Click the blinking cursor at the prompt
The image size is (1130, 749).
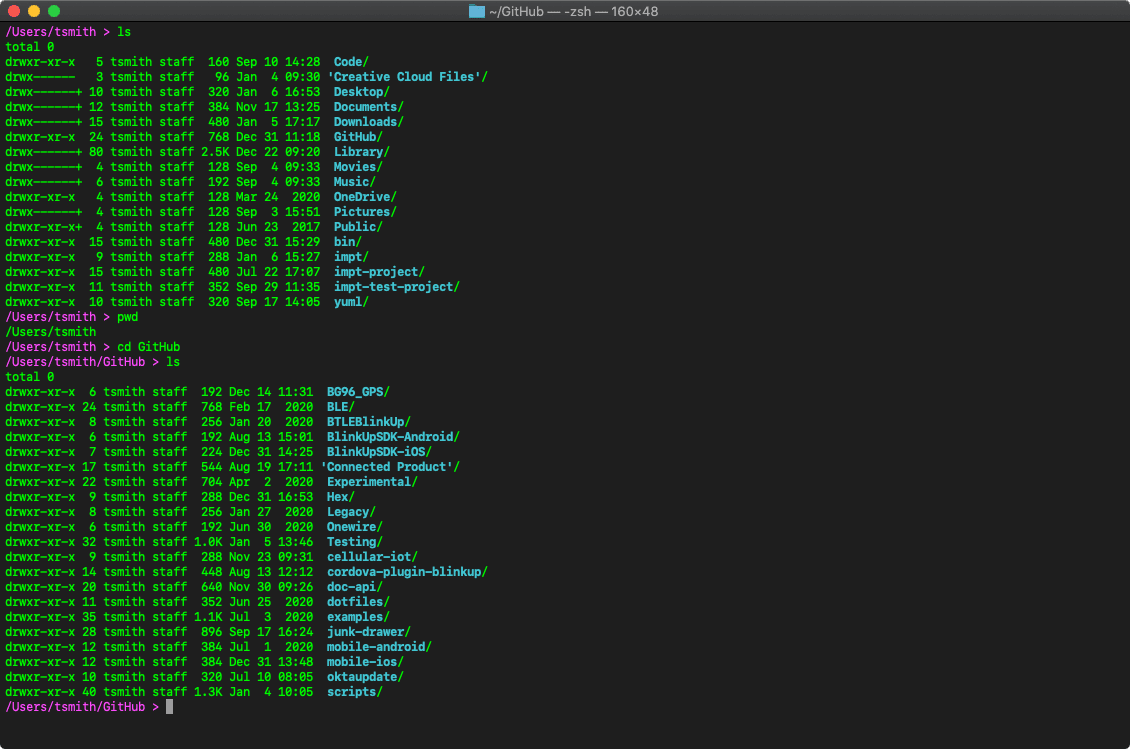(168, 706)
